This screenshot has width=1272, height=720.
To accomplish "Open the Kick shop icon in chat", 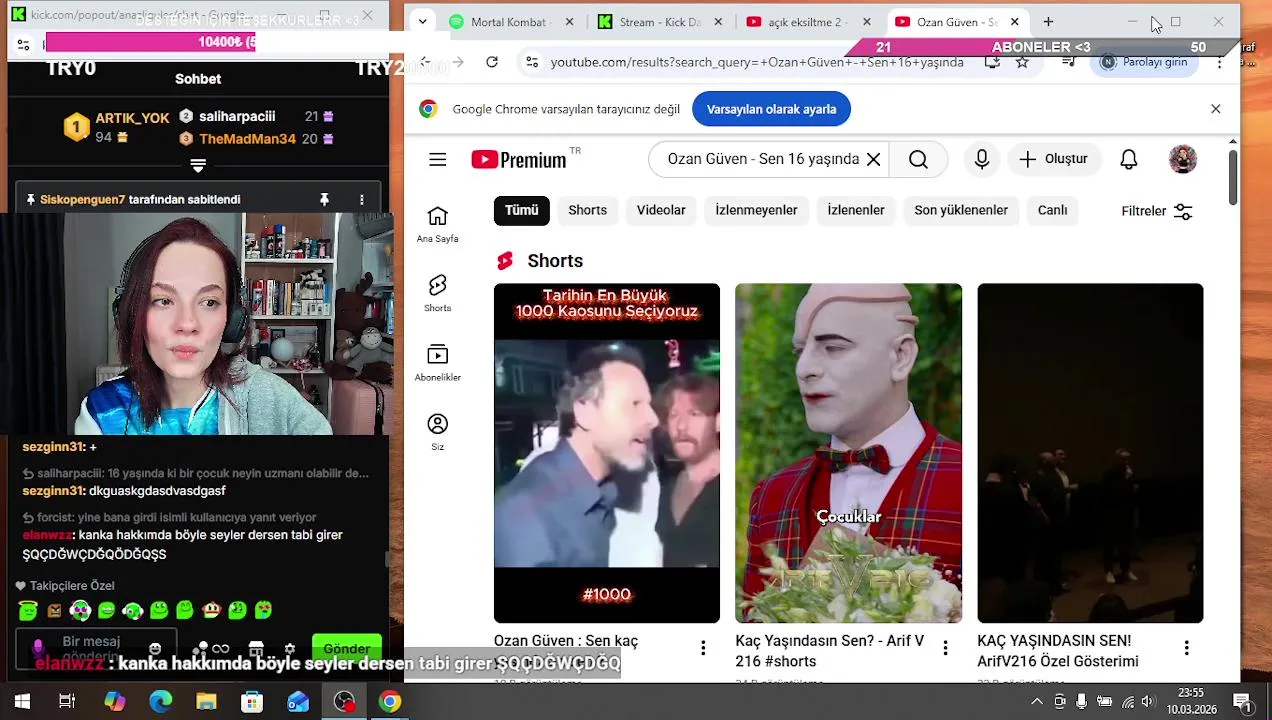I will coord(256,648).
